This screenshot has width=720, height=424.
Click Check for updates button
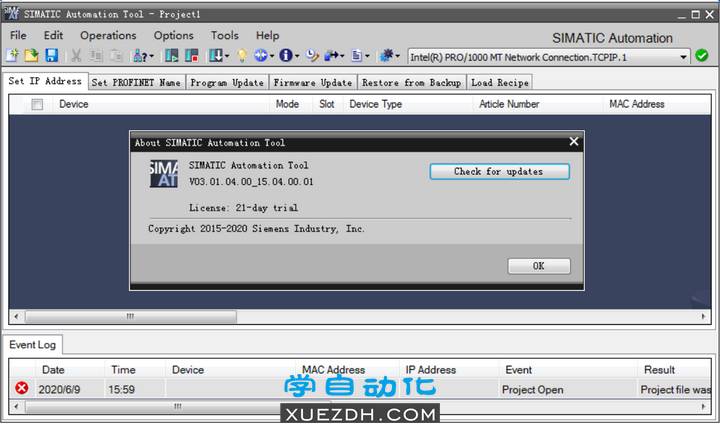click(500, 171)
